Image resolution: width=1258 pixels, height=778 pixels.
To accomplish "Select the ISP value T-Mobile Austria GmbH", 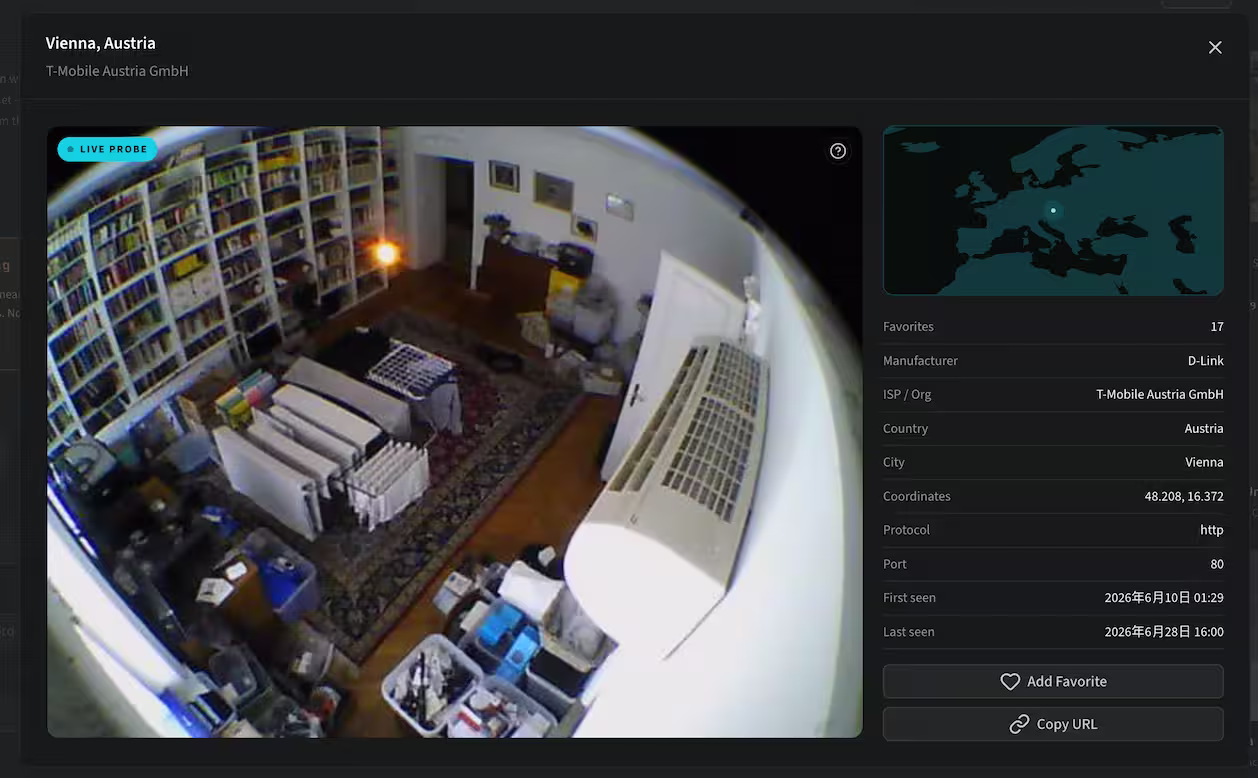I will click(x=1159, y=394).
